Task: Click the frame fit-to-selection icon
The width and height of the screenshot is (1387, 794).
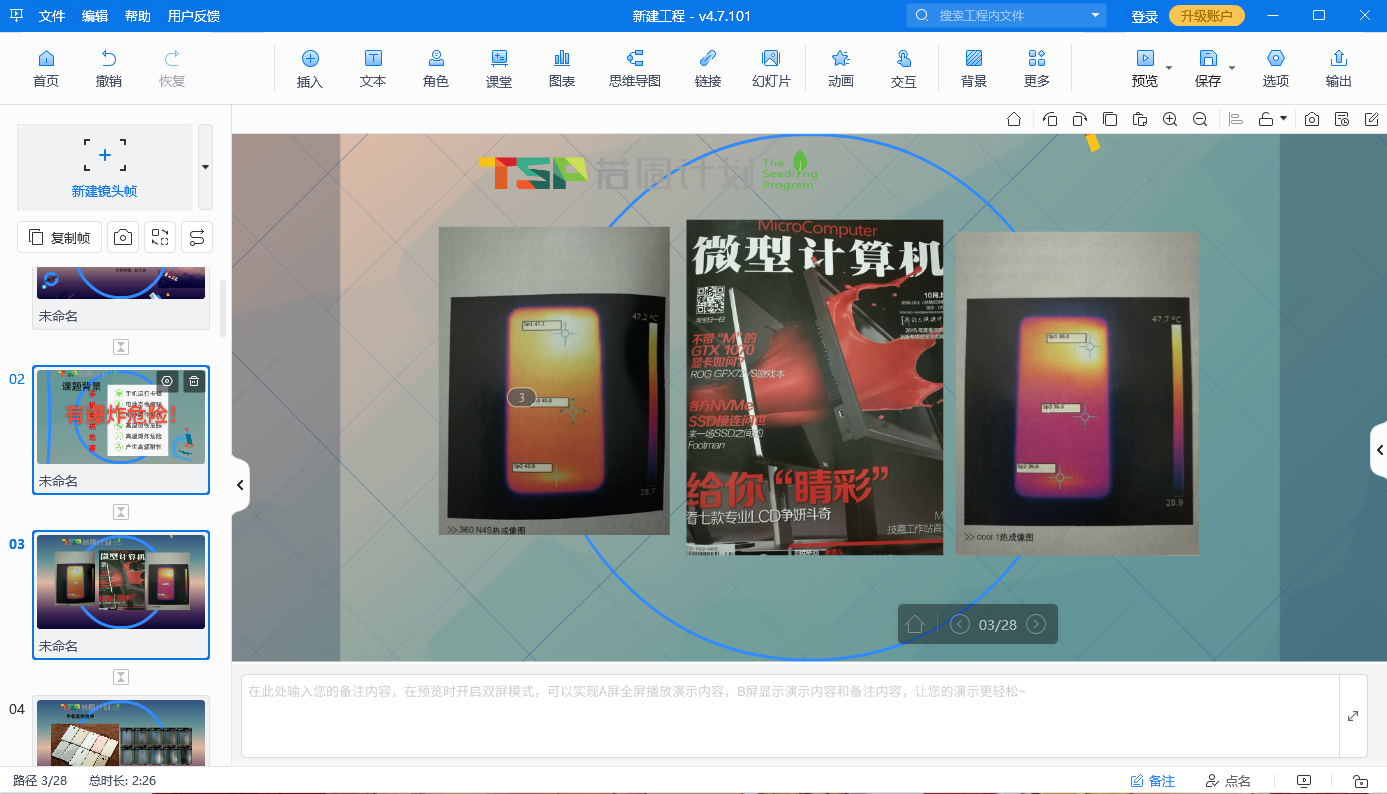Action: 160,237
